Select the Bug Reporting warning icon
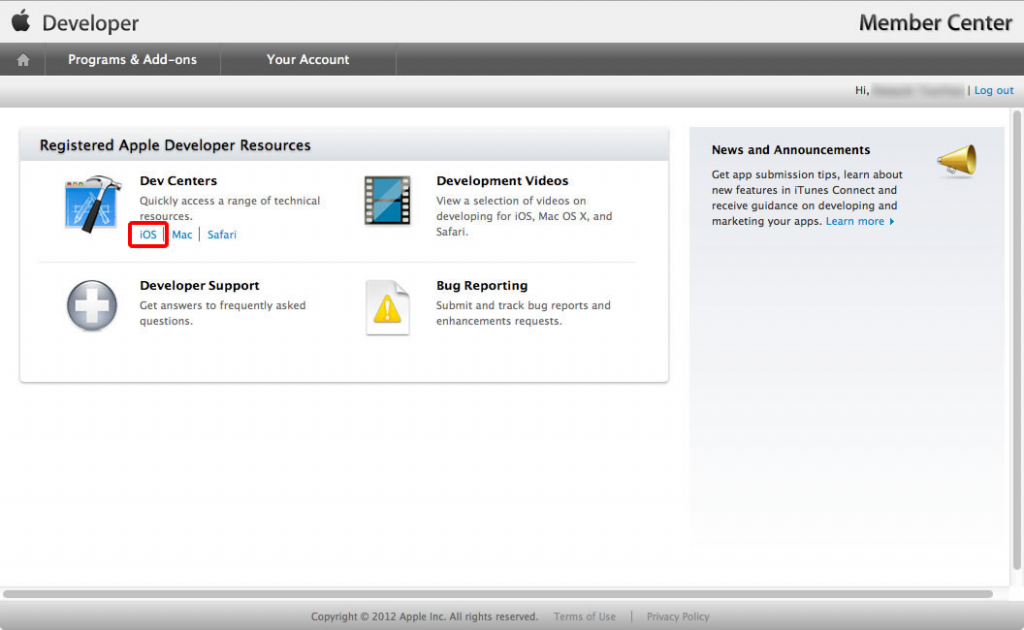 [x=387, y=306]
